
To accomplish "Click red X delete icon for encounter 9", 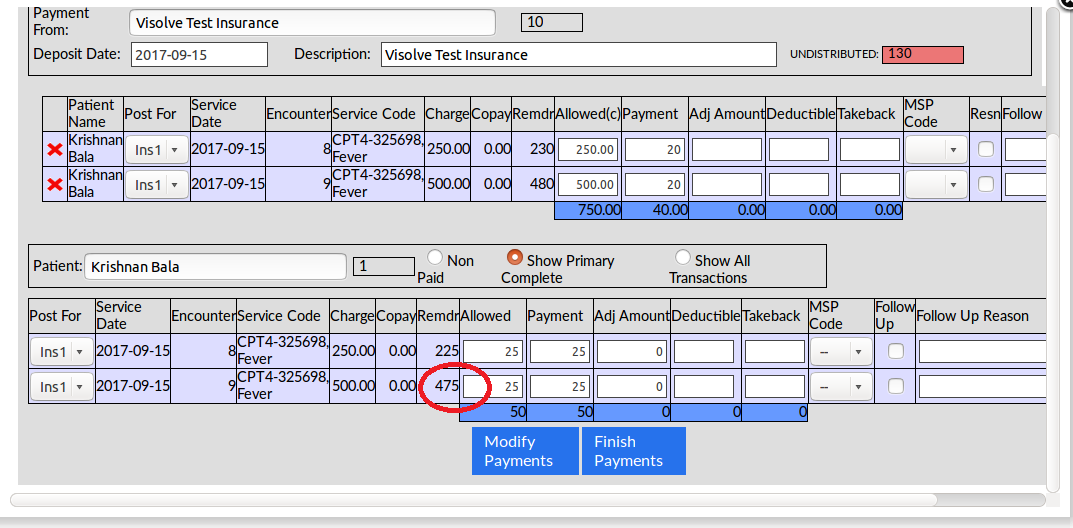I will (x=55, y=185).
